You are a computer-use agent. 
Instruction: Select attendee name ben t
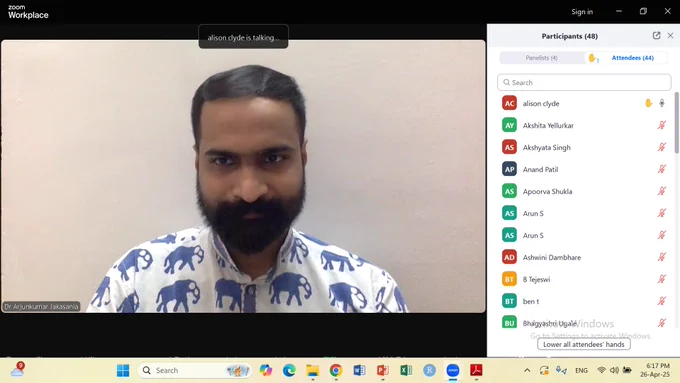click(531, 301)
